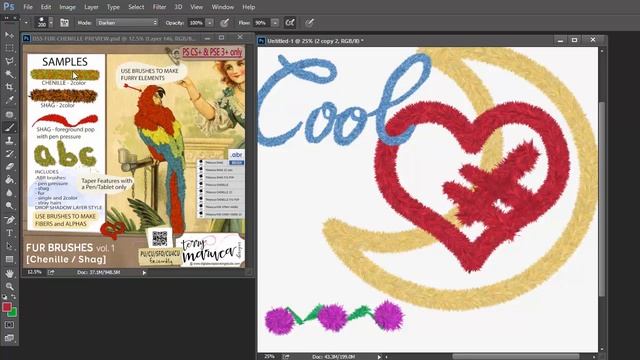This screenshot has height=360, width=640.
Task: Select the Paint Bucket tool
Action: point(9,180)
